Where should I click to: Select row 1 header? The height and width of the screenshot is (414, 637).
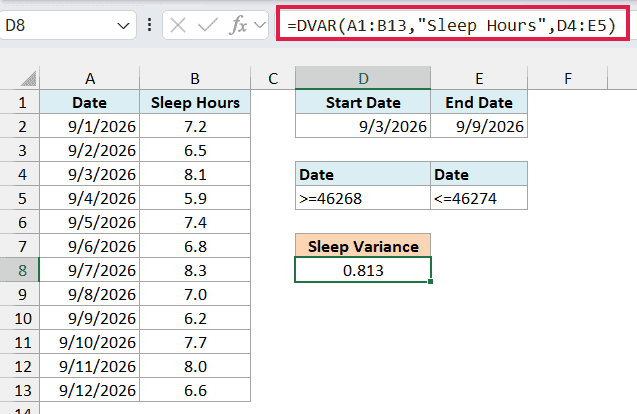tap(20, 102)
